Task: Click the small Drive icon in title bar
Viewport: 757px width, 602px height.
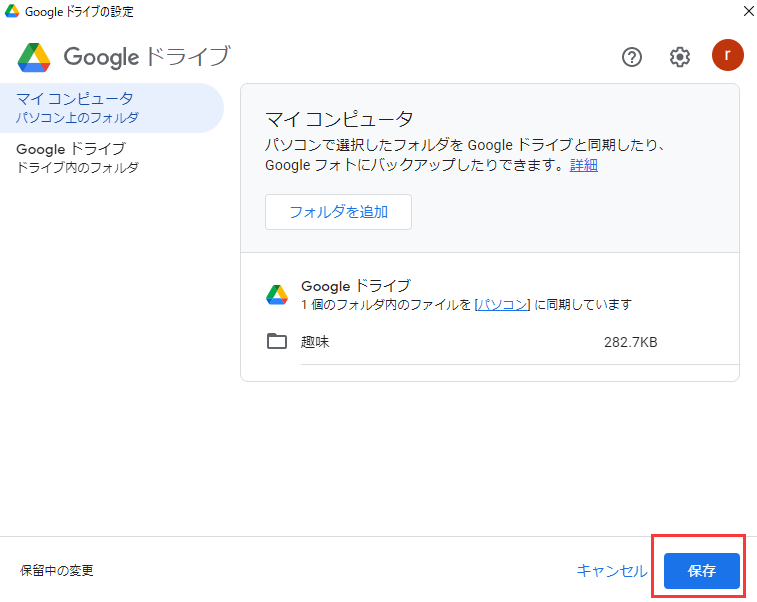Action: pyautogui.click(x=12, y=11)
